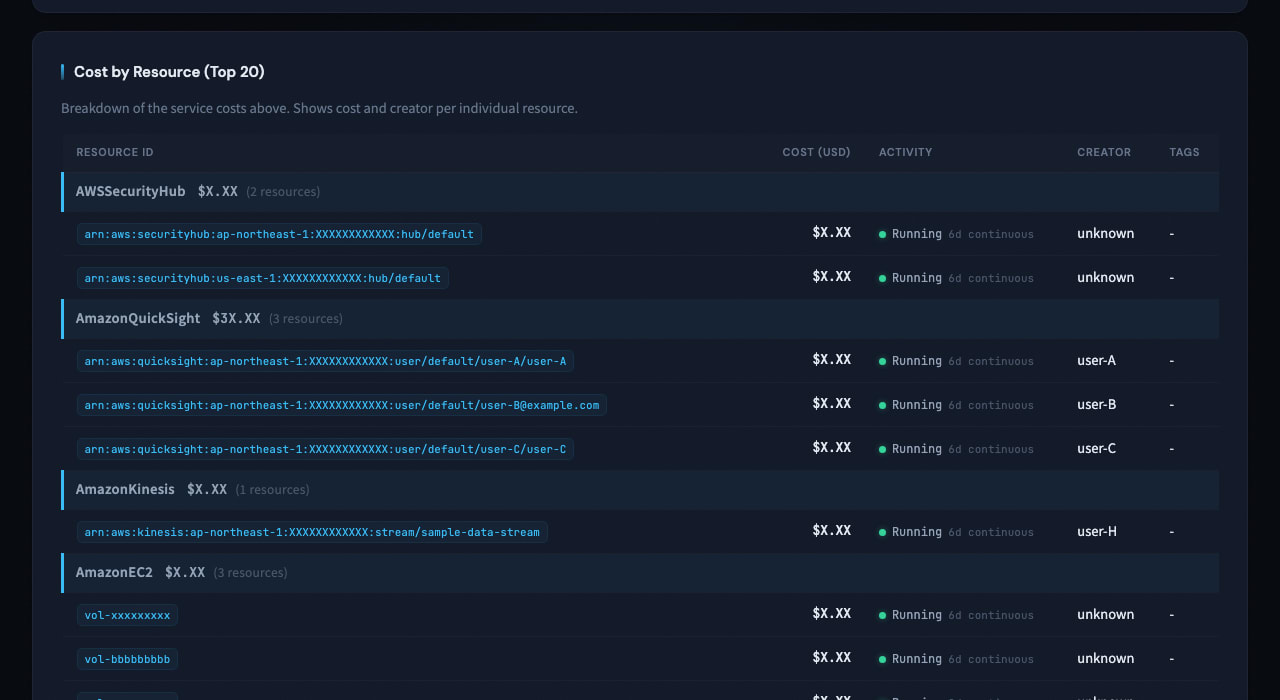Screen dimensions: 1280x700
Task: Click the Running indicator for user-C's resource
Action: [882, 448]
